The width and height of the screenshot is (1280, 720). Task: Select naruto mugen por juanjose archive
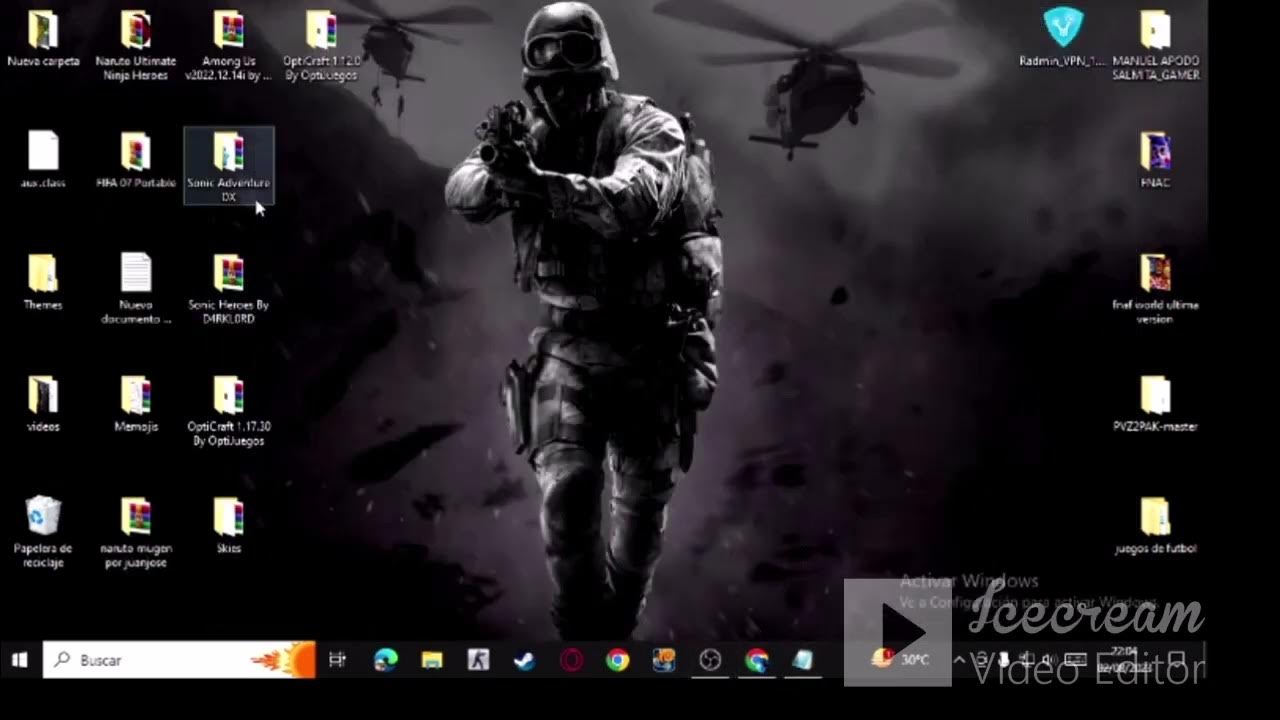click(136, 532)
